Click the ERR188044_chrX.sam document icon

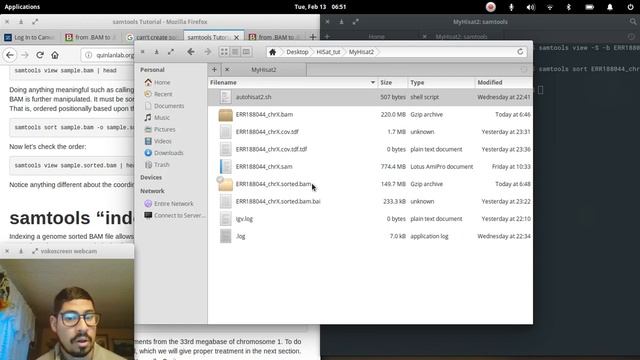[x=225, y=167]
